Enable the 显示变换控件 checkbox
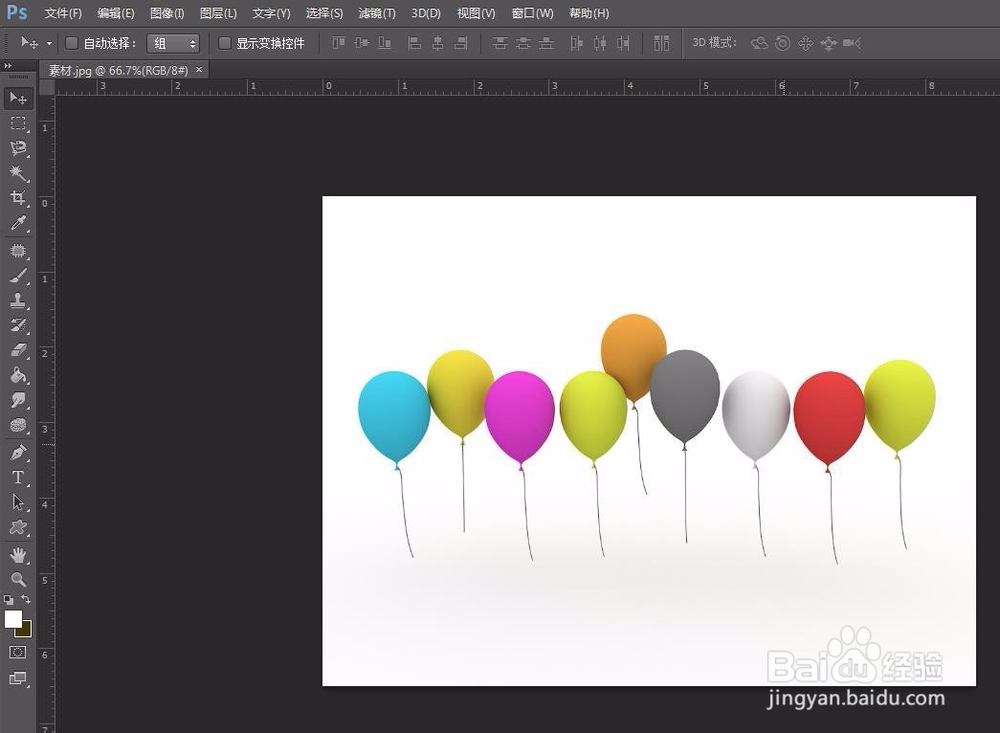1000x733 pixels. [x=224, y=43]
